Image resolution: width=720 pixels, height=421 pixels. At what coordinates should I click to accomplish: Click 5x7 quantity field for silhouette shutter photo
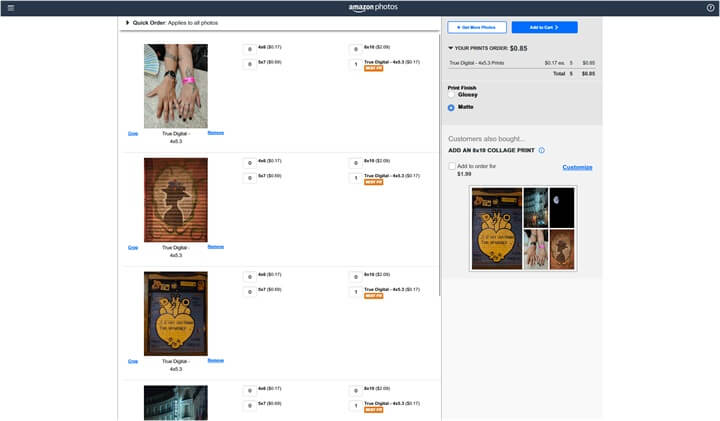point(249,178)
